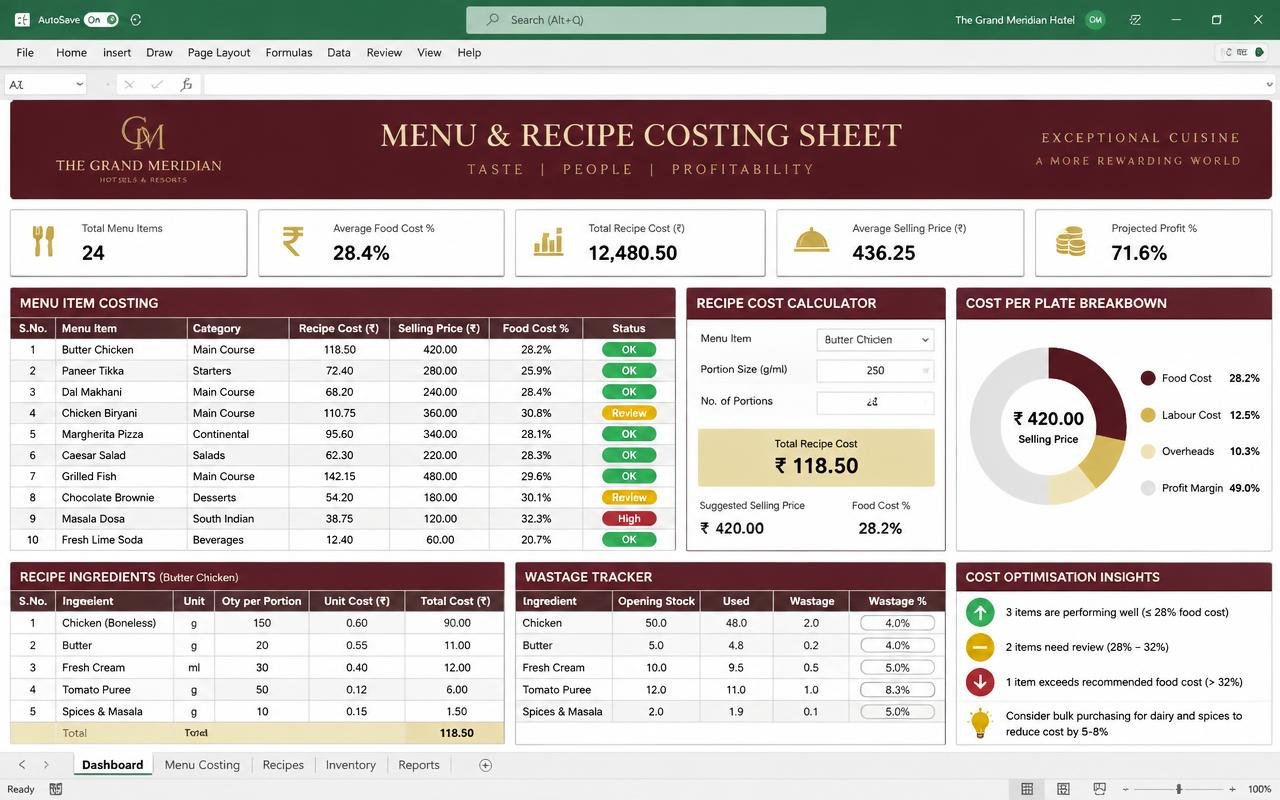Expand the formula bar chevron
Screen dimensions: 1280x800
click(x=1272, y=85)
